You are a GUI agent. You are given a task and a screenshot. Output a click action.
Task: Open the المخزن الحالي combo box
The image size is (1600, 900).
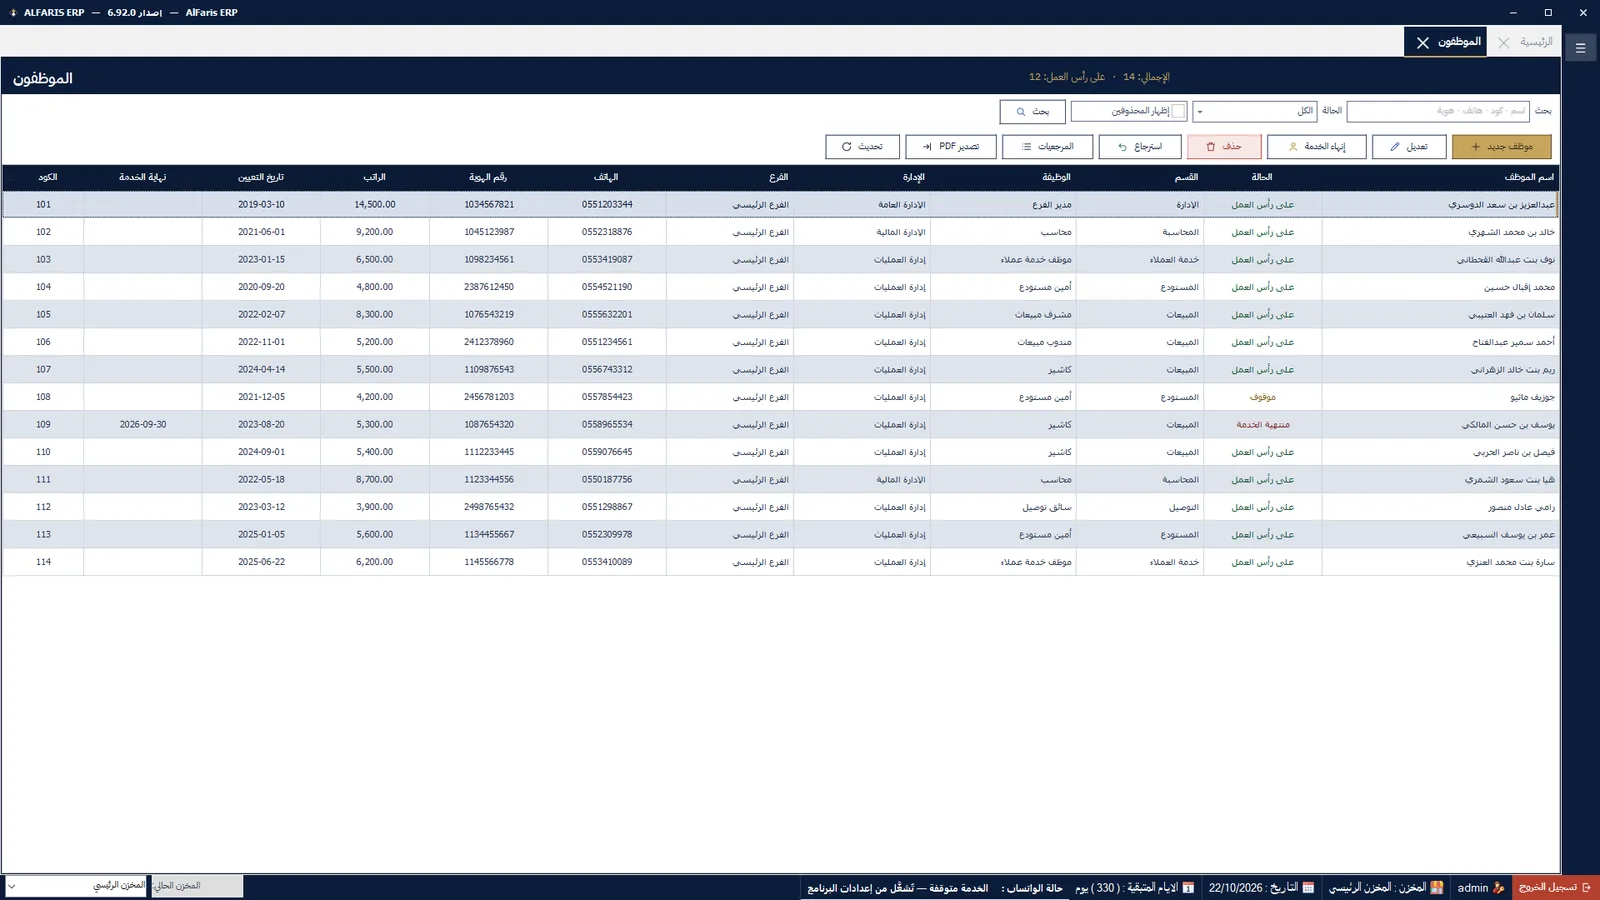(77, 886)
